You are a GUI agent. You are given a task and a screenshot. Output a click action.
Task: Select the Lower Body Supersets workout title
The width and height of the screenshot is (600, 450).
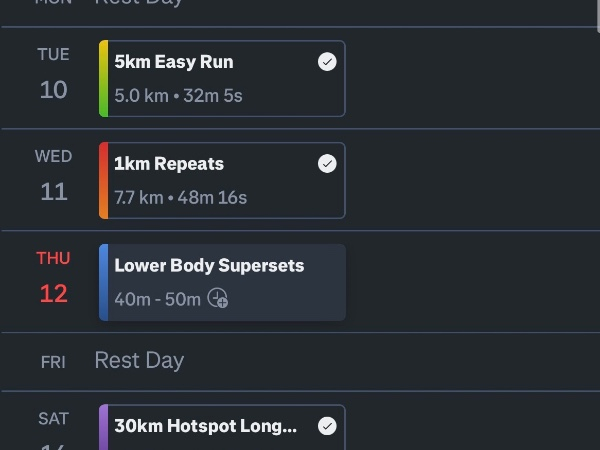point(209,266)
